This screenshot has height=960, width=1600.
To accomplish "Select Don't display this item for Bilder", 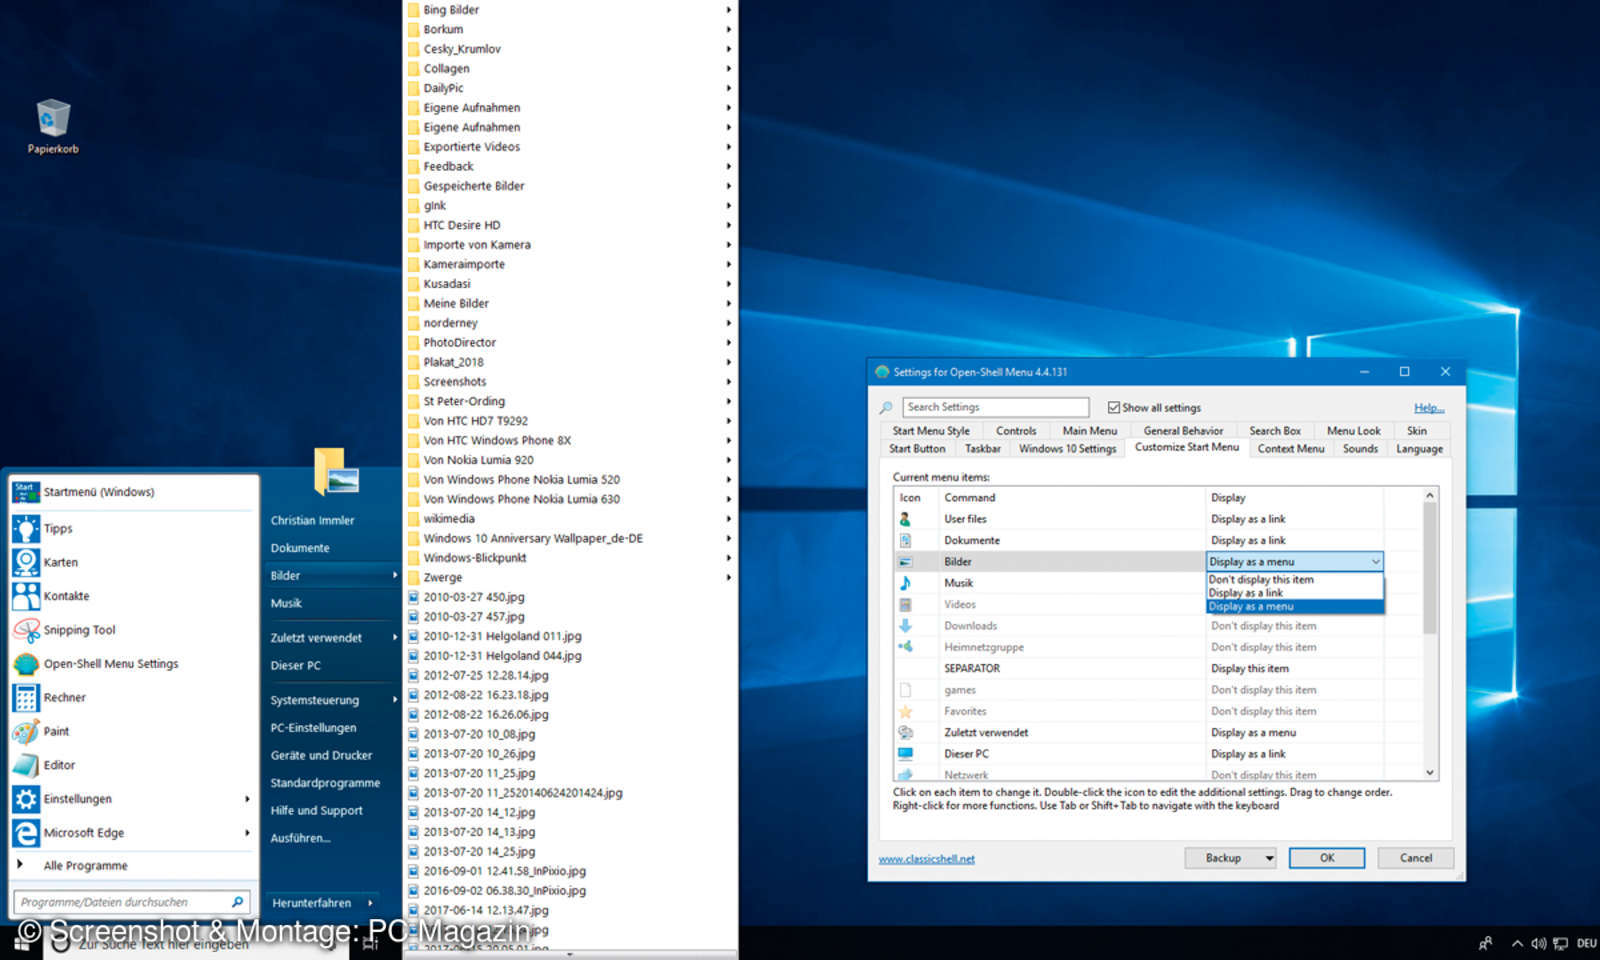I will [x=1261, y=579].
